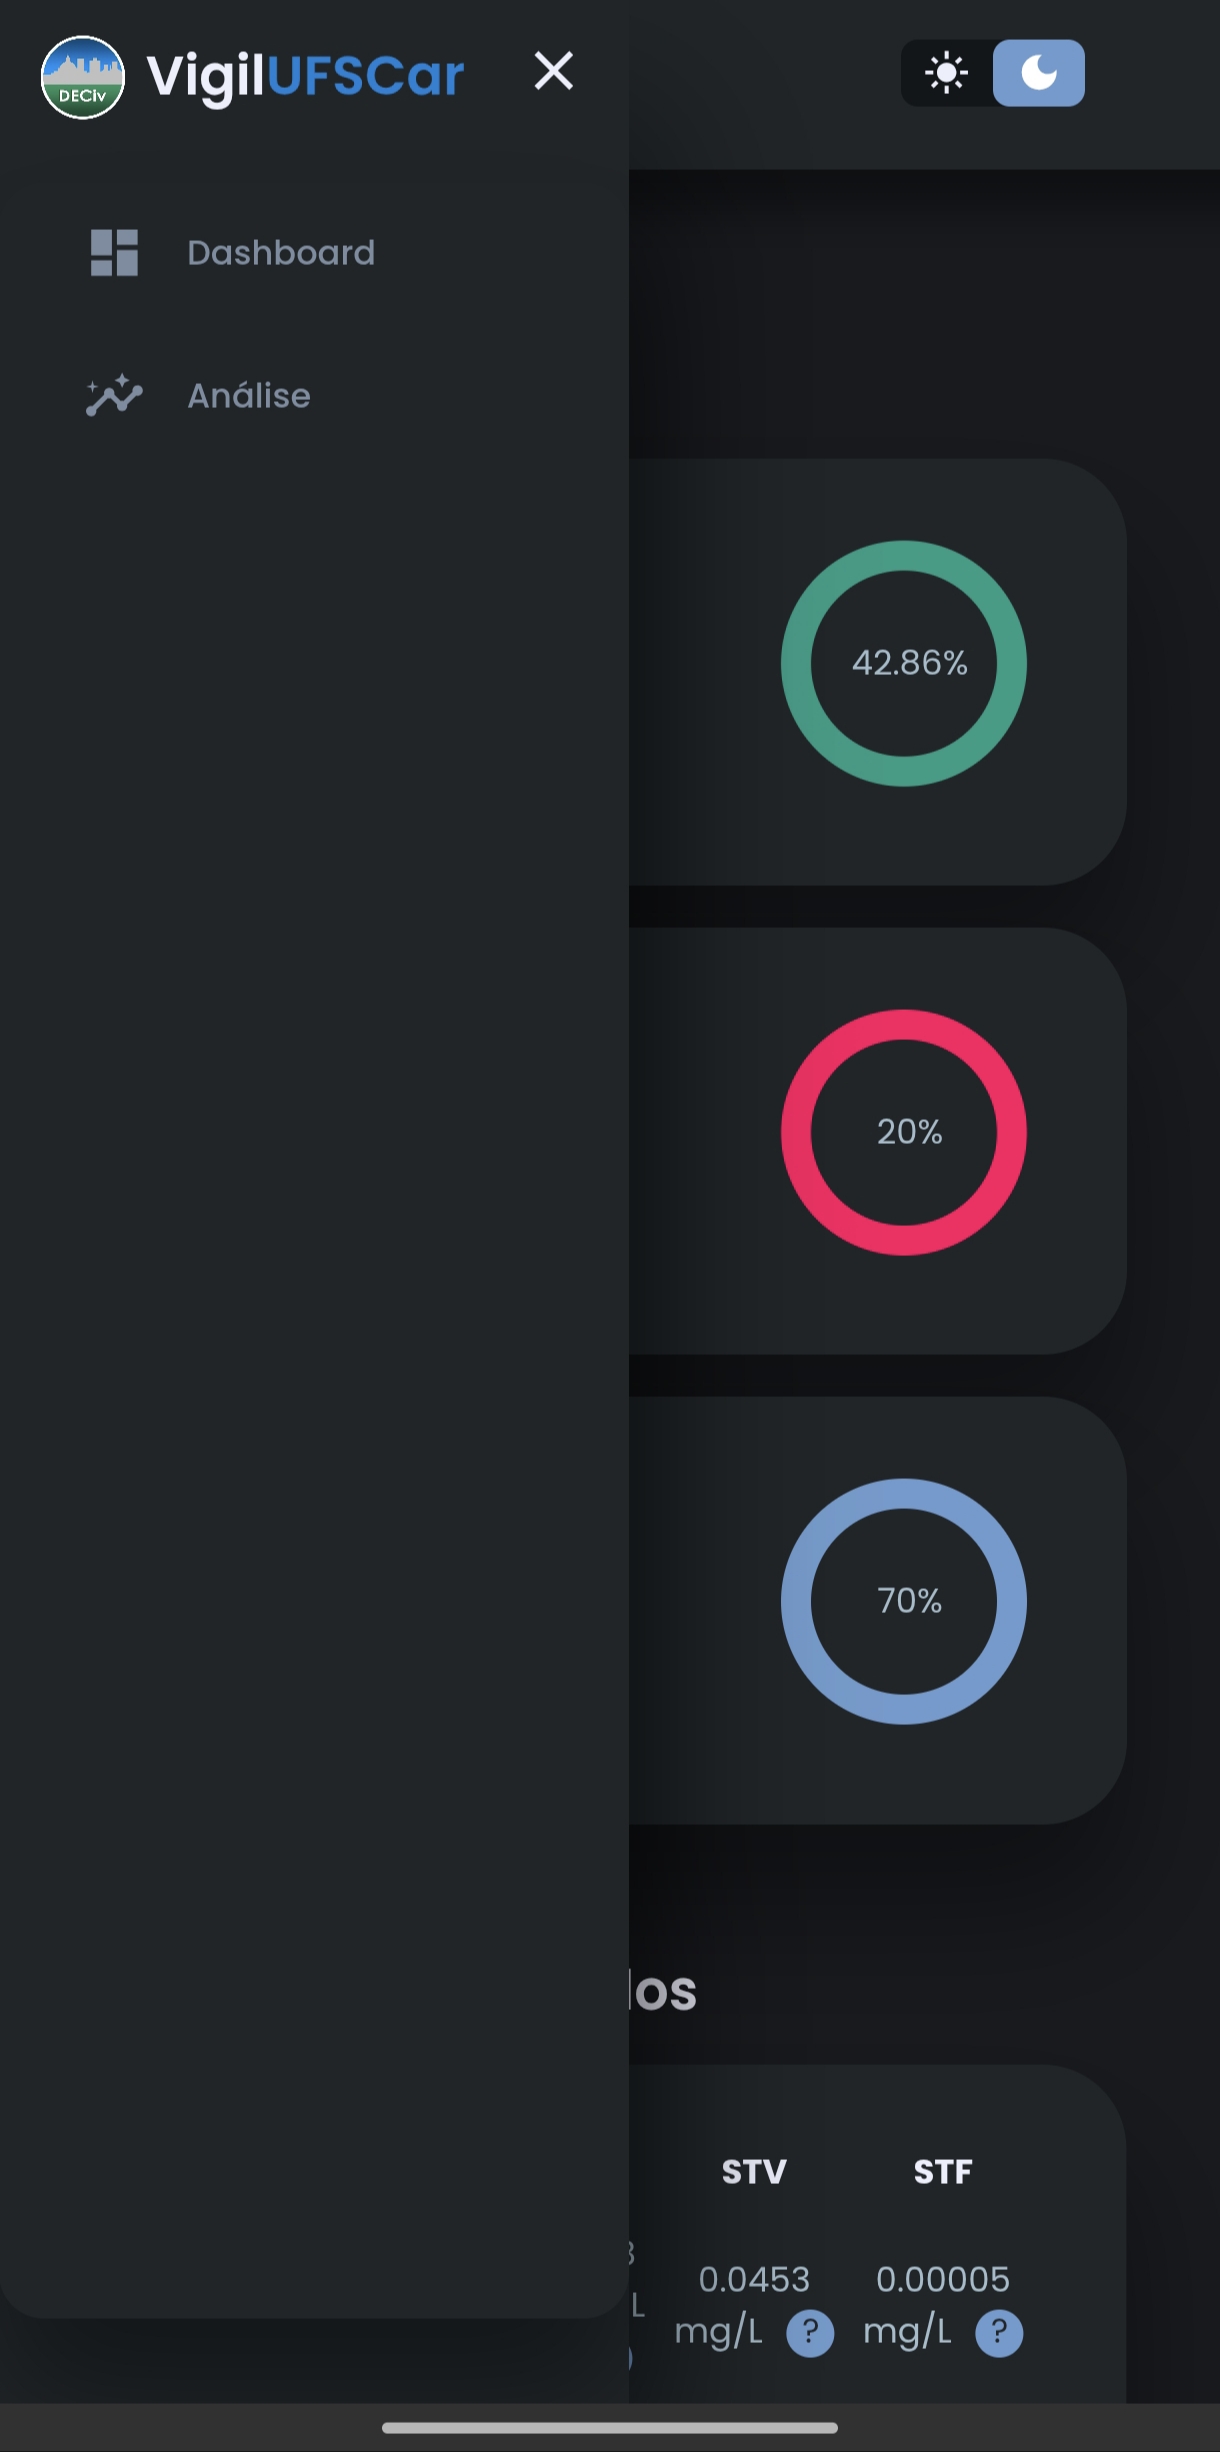Image resolution: width=1220 pixels, height=2452 pixels.
Task: Close the sidebar with the X icon
Action: click(553, 71)
